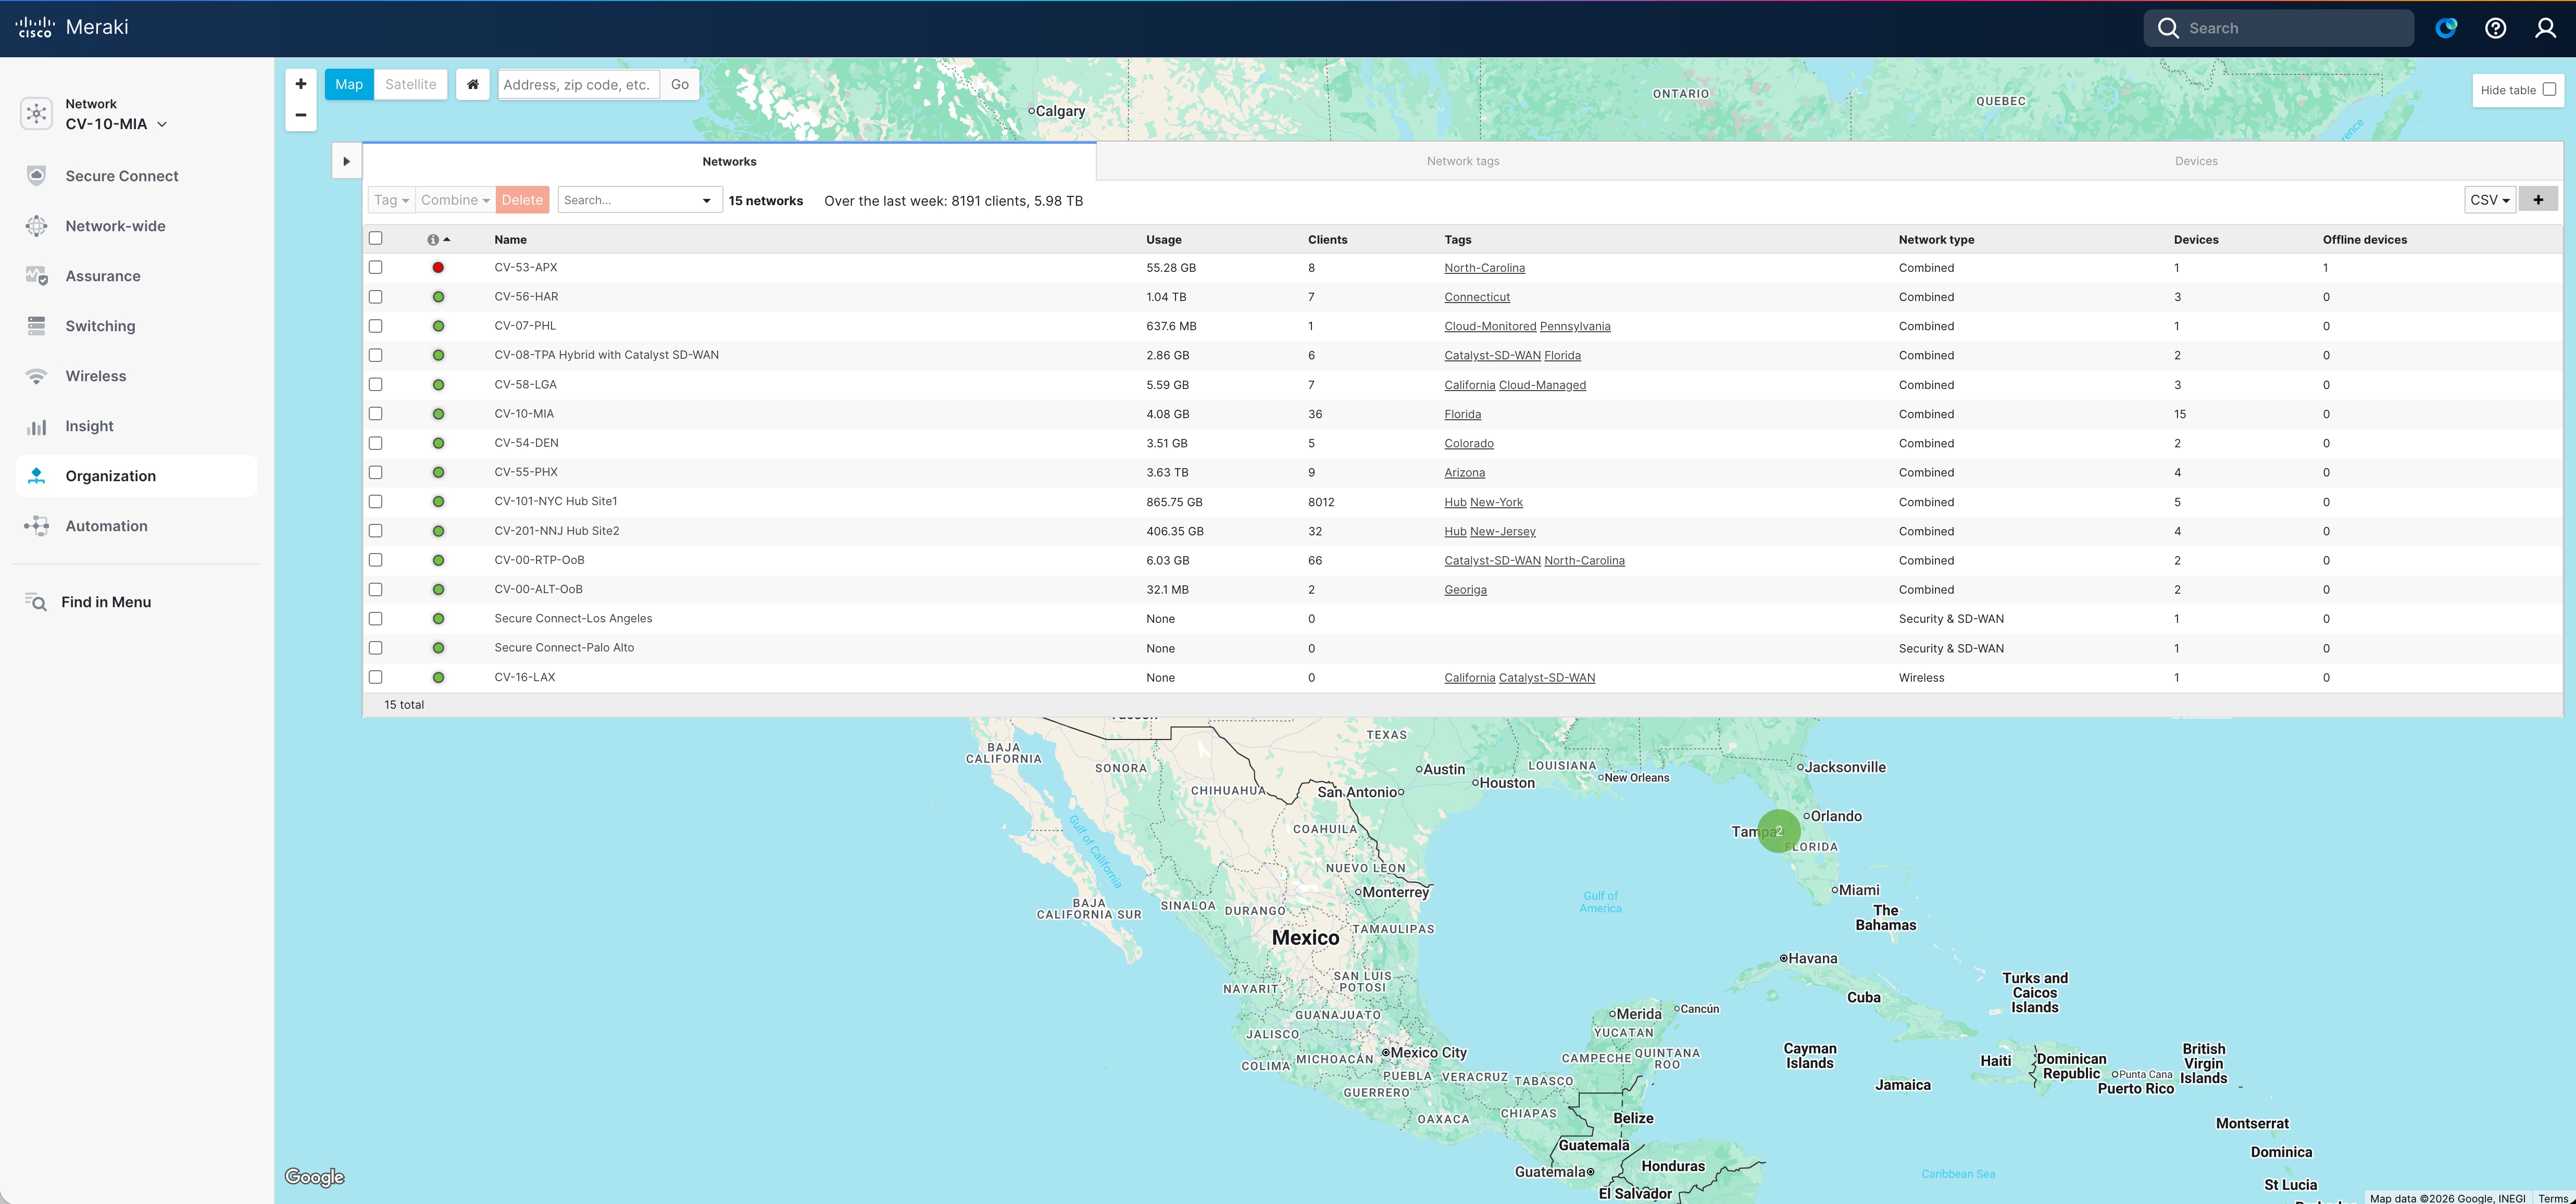Viewport: 2576px width, 1204px height.
Task: Click the map home icon button
Action: click(x=473, y=84)
